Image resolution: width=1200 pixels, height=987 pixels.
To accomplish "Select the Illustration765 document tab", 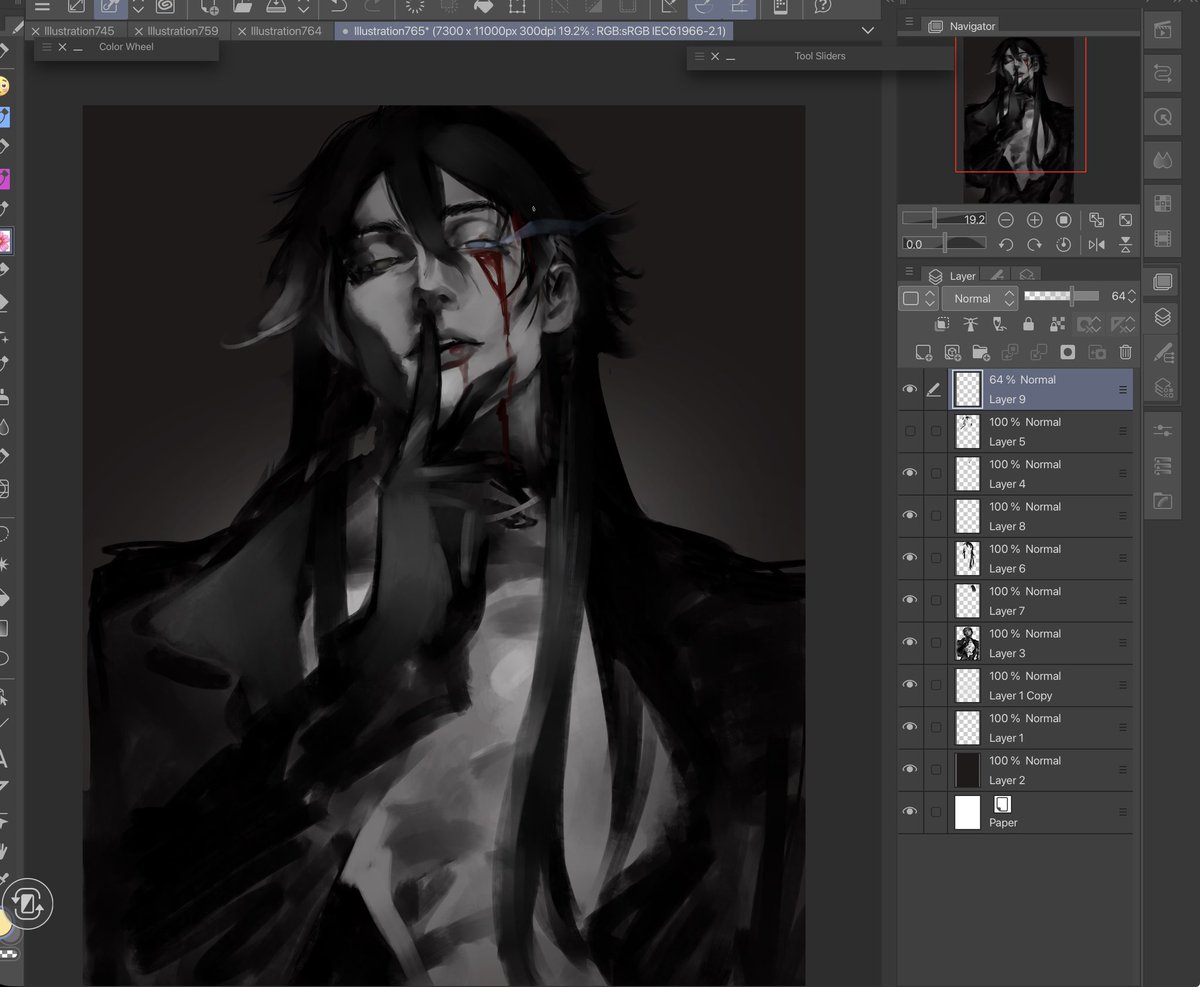I will click(x=535, y=31).
